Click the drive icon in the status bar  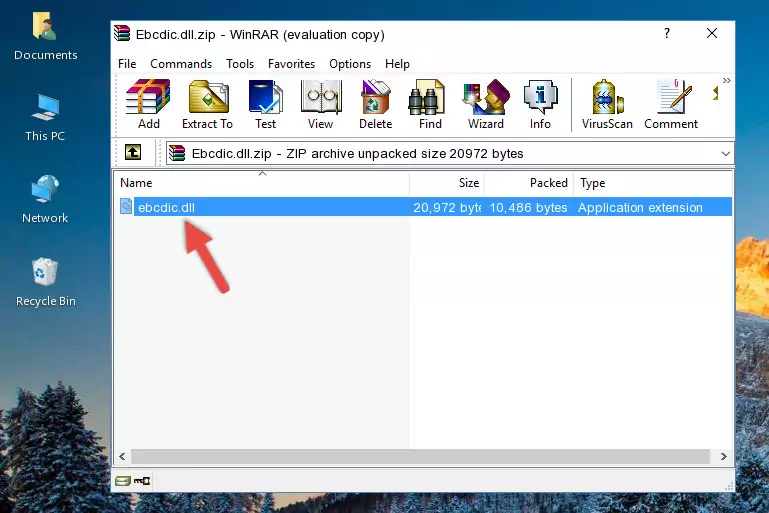(123, 481)
